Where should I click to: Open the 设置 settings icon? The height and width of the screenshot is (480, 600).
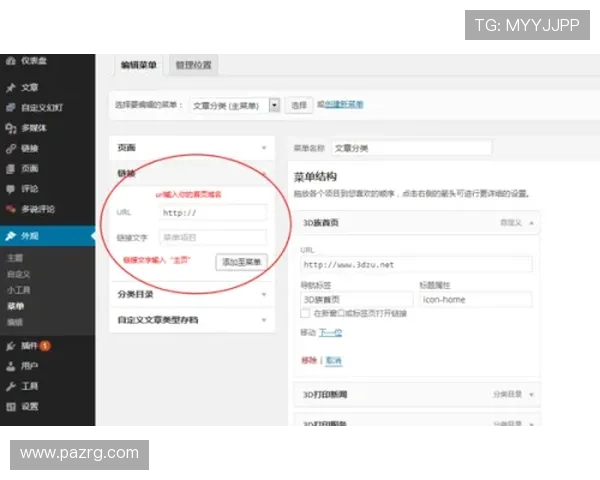(x=11, y=407)
